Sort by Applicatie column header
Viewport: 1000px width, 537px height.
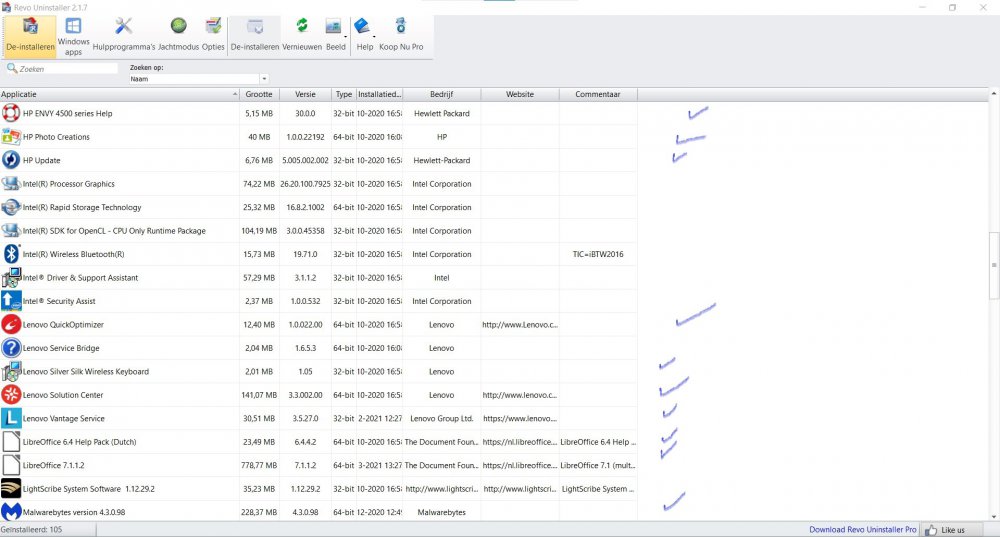120,94
